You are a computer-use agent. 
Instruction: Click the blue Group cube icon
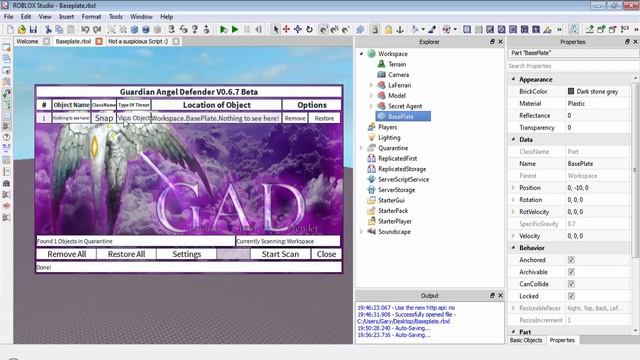[x=134, y=29]
